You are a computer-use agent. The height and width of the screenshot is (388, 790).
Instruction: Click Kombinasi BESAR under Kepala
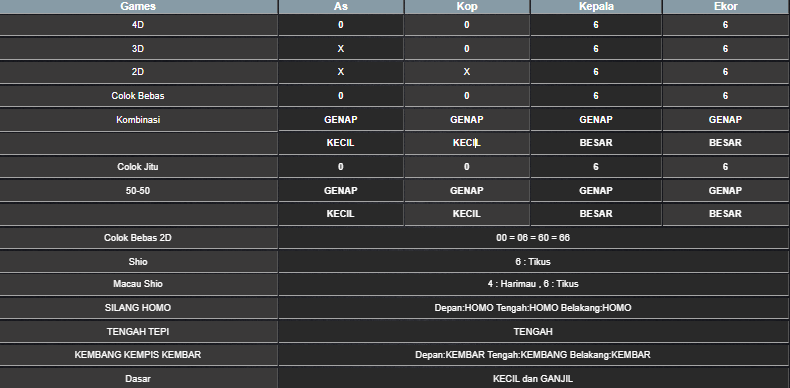point(596,143)
